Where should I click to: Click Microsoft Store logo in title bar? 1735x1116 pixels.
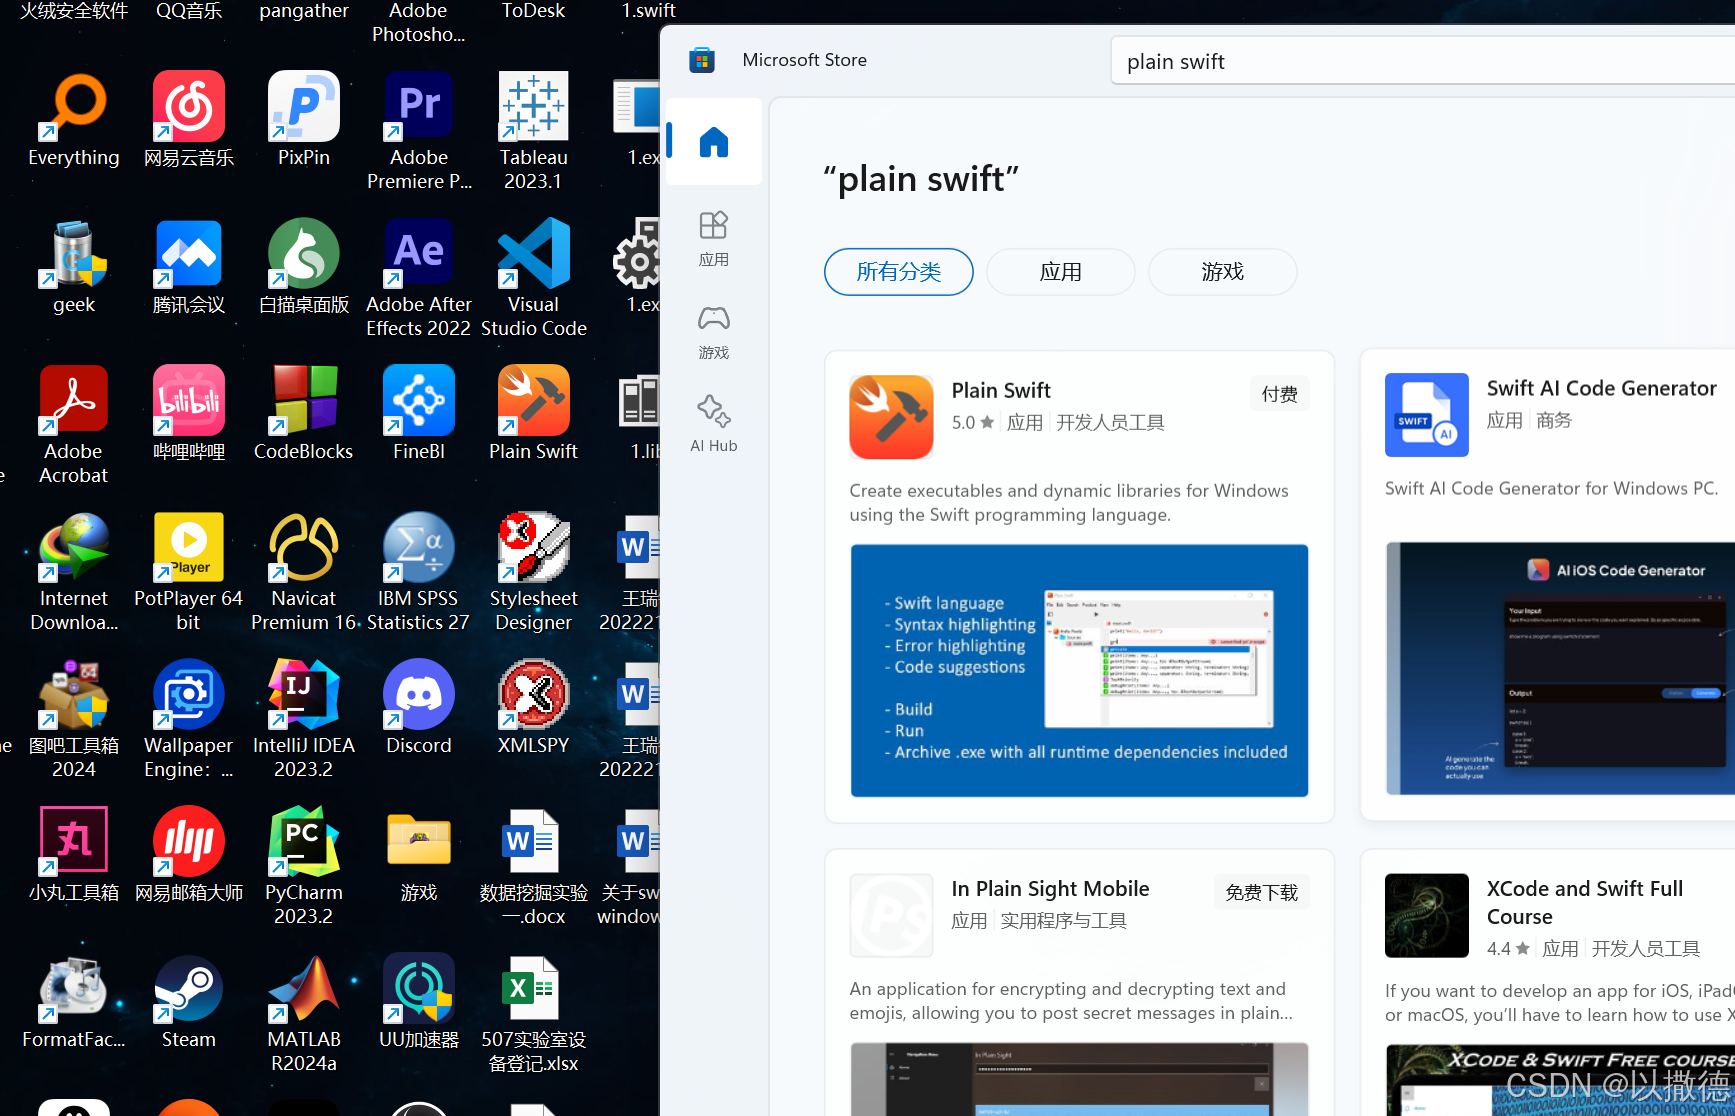point(702,60)
